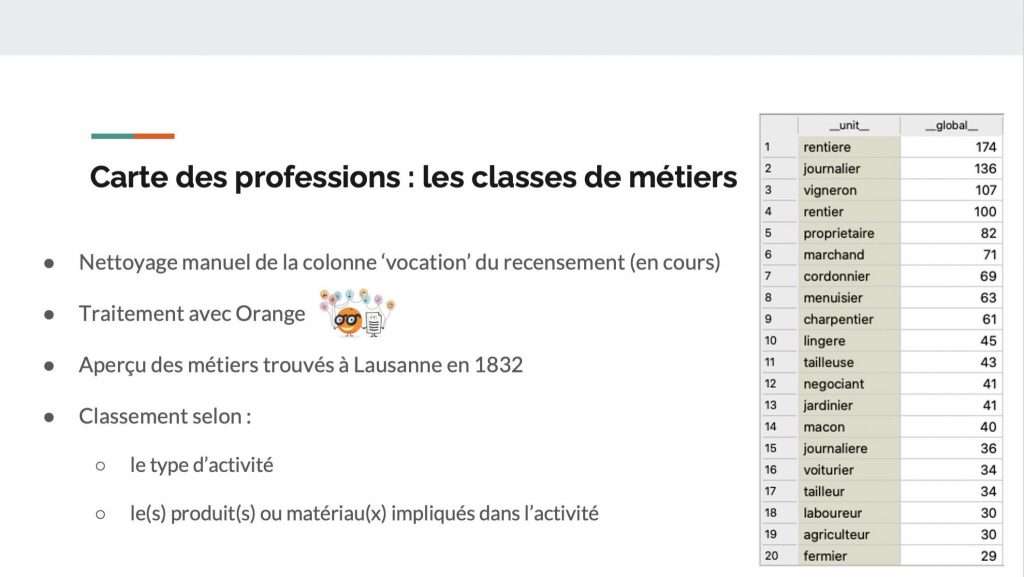Click the value 174 in the global column
1024x577 pixels.
click(x=985, y=147)
